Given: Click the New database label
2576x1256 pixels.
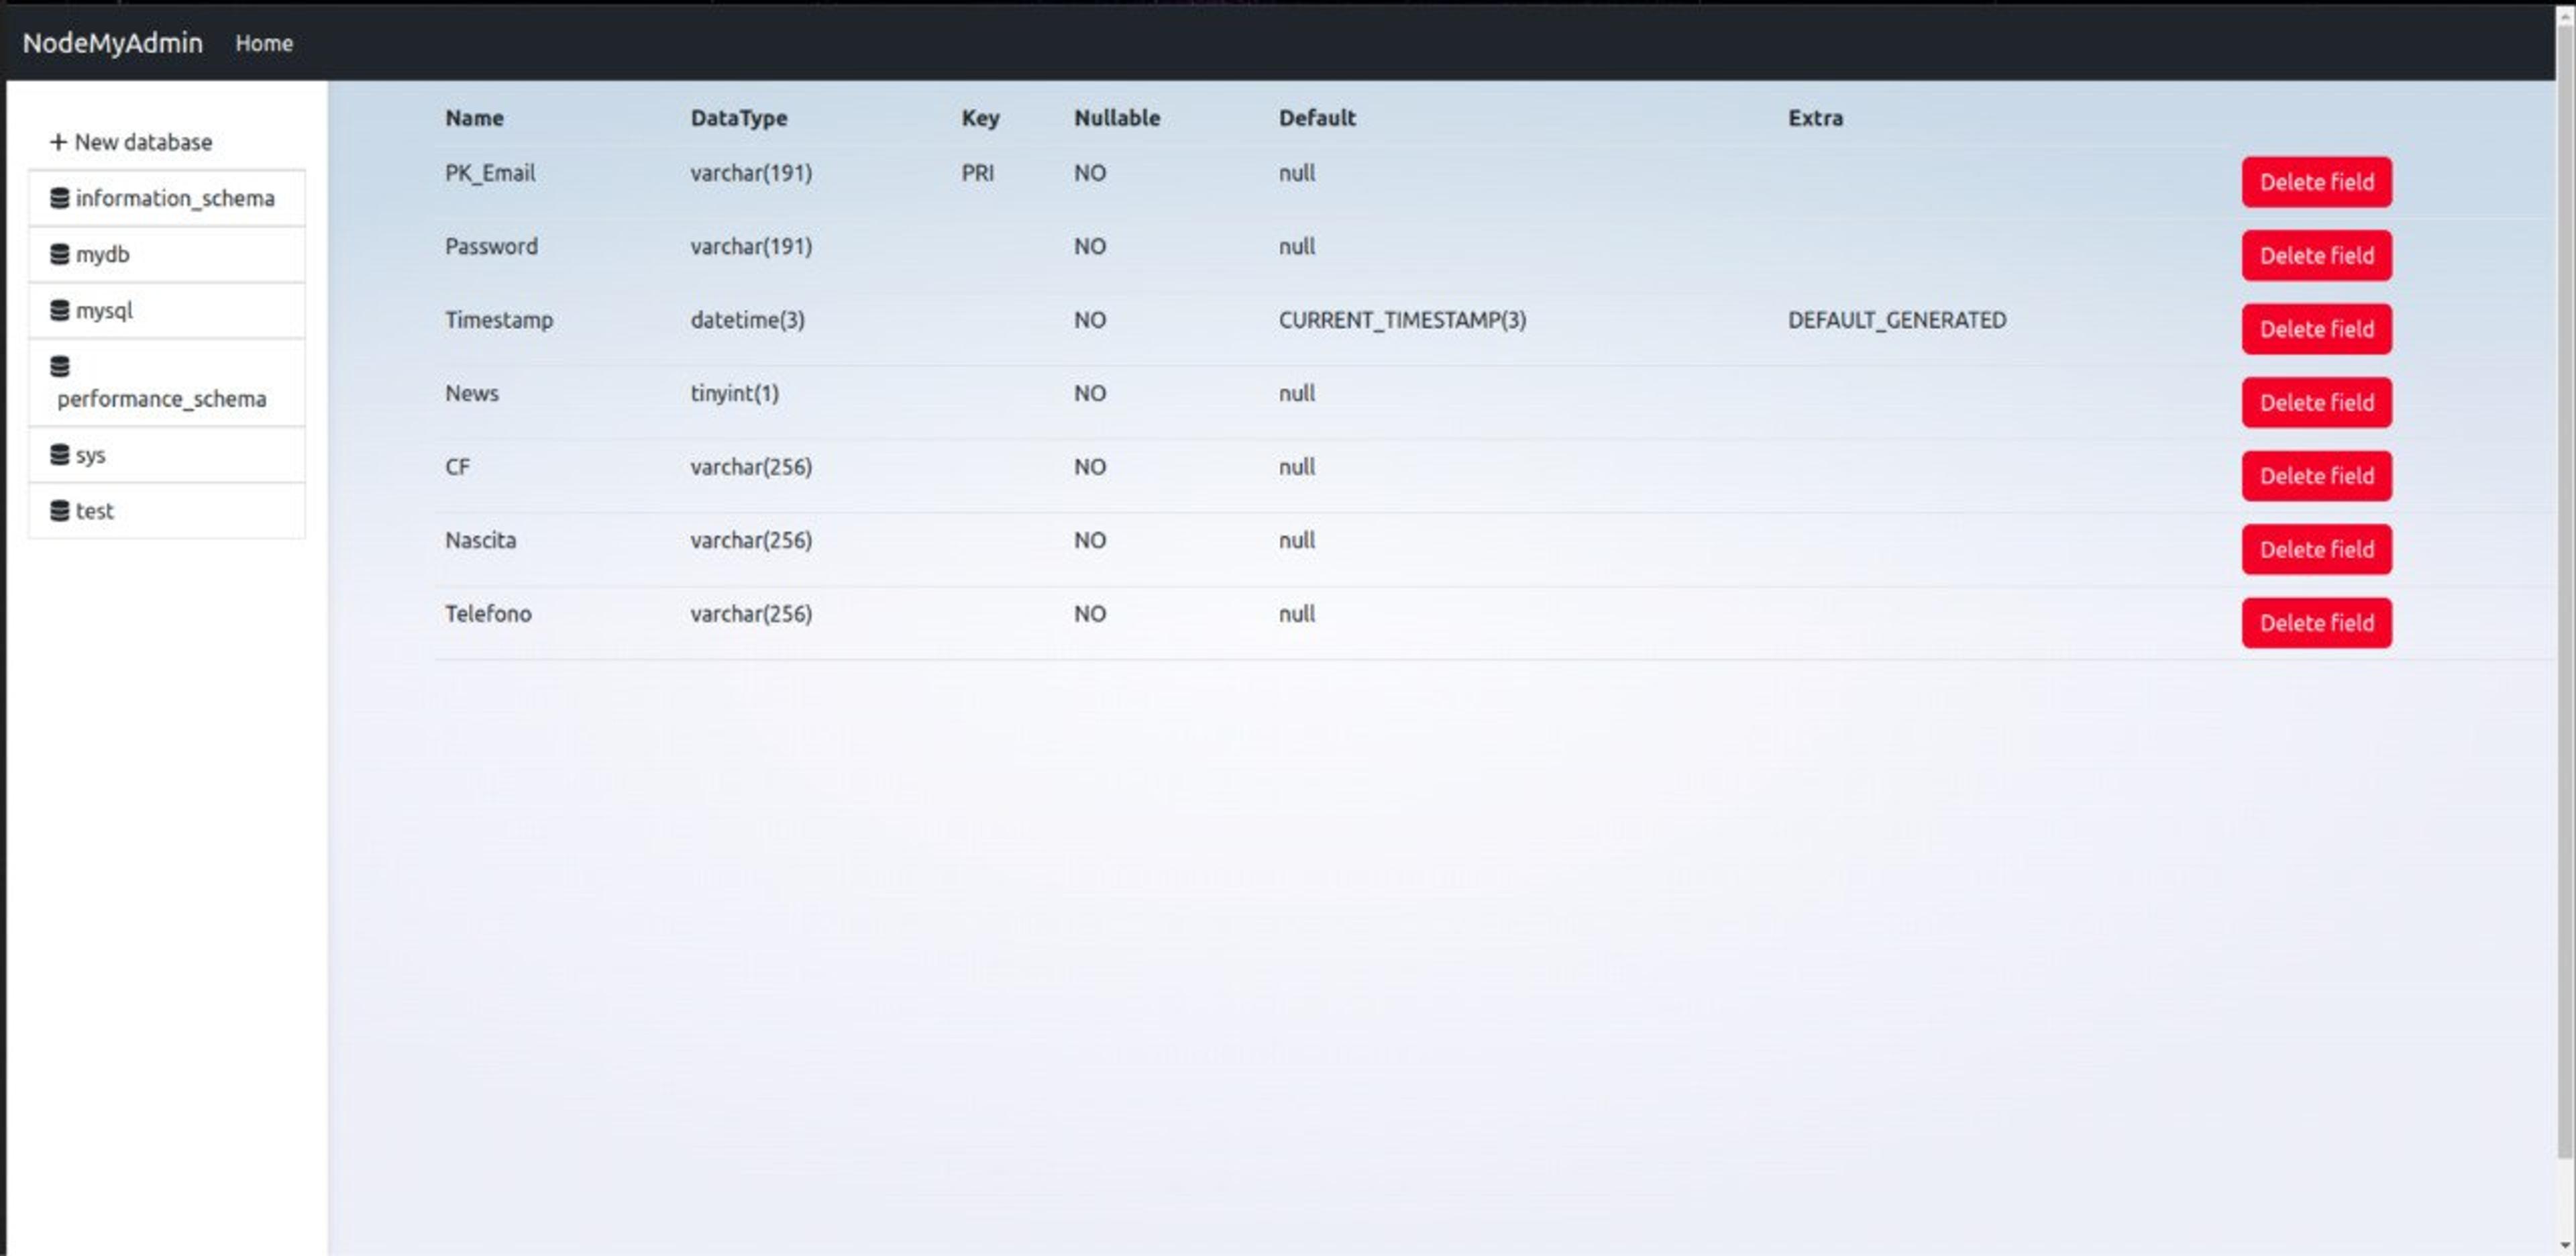Looking at the screenshot, I should (x=143, y=142).
